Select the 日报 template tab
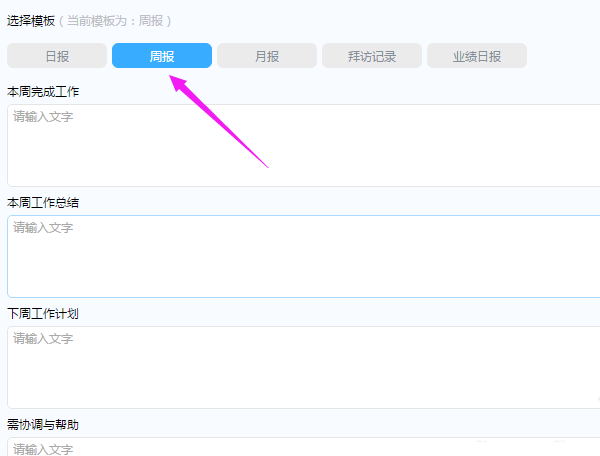This screenshot has height=456, width=600. [x=57, y=56]
